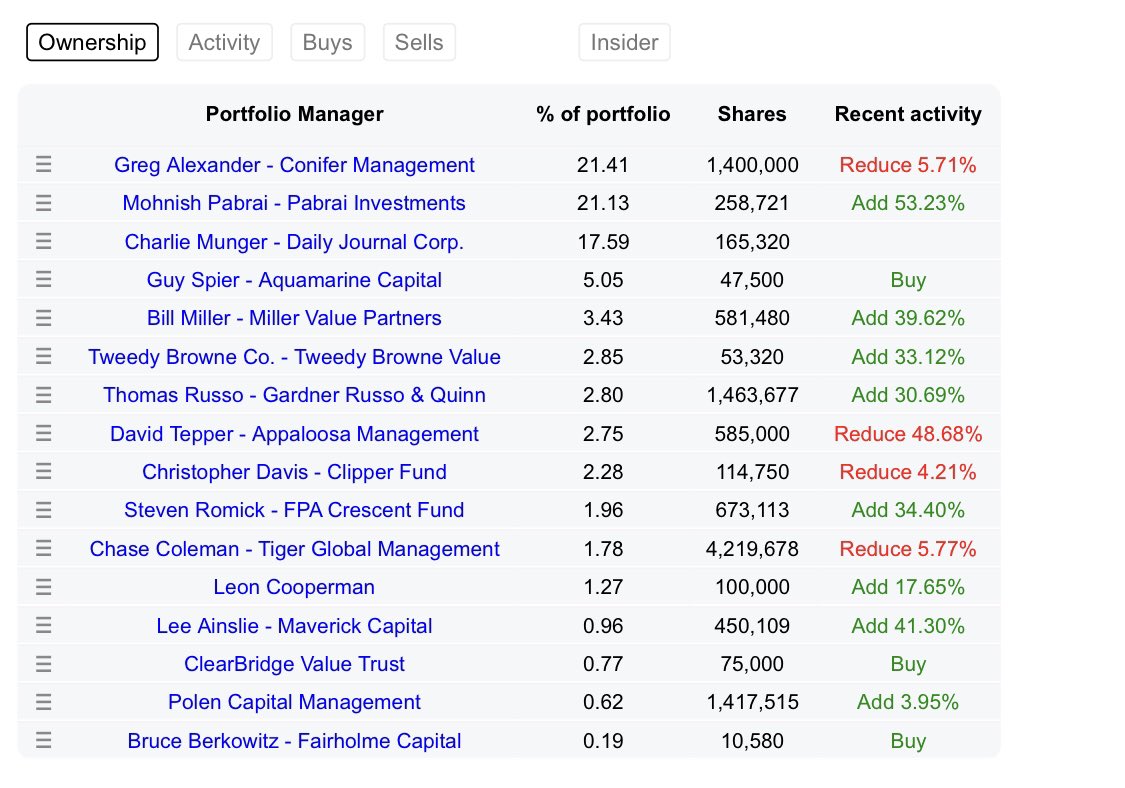Open Steven Romick - FPA Crescent Fund link
The width and height of the screenshot is (1125, 788).
294,510
